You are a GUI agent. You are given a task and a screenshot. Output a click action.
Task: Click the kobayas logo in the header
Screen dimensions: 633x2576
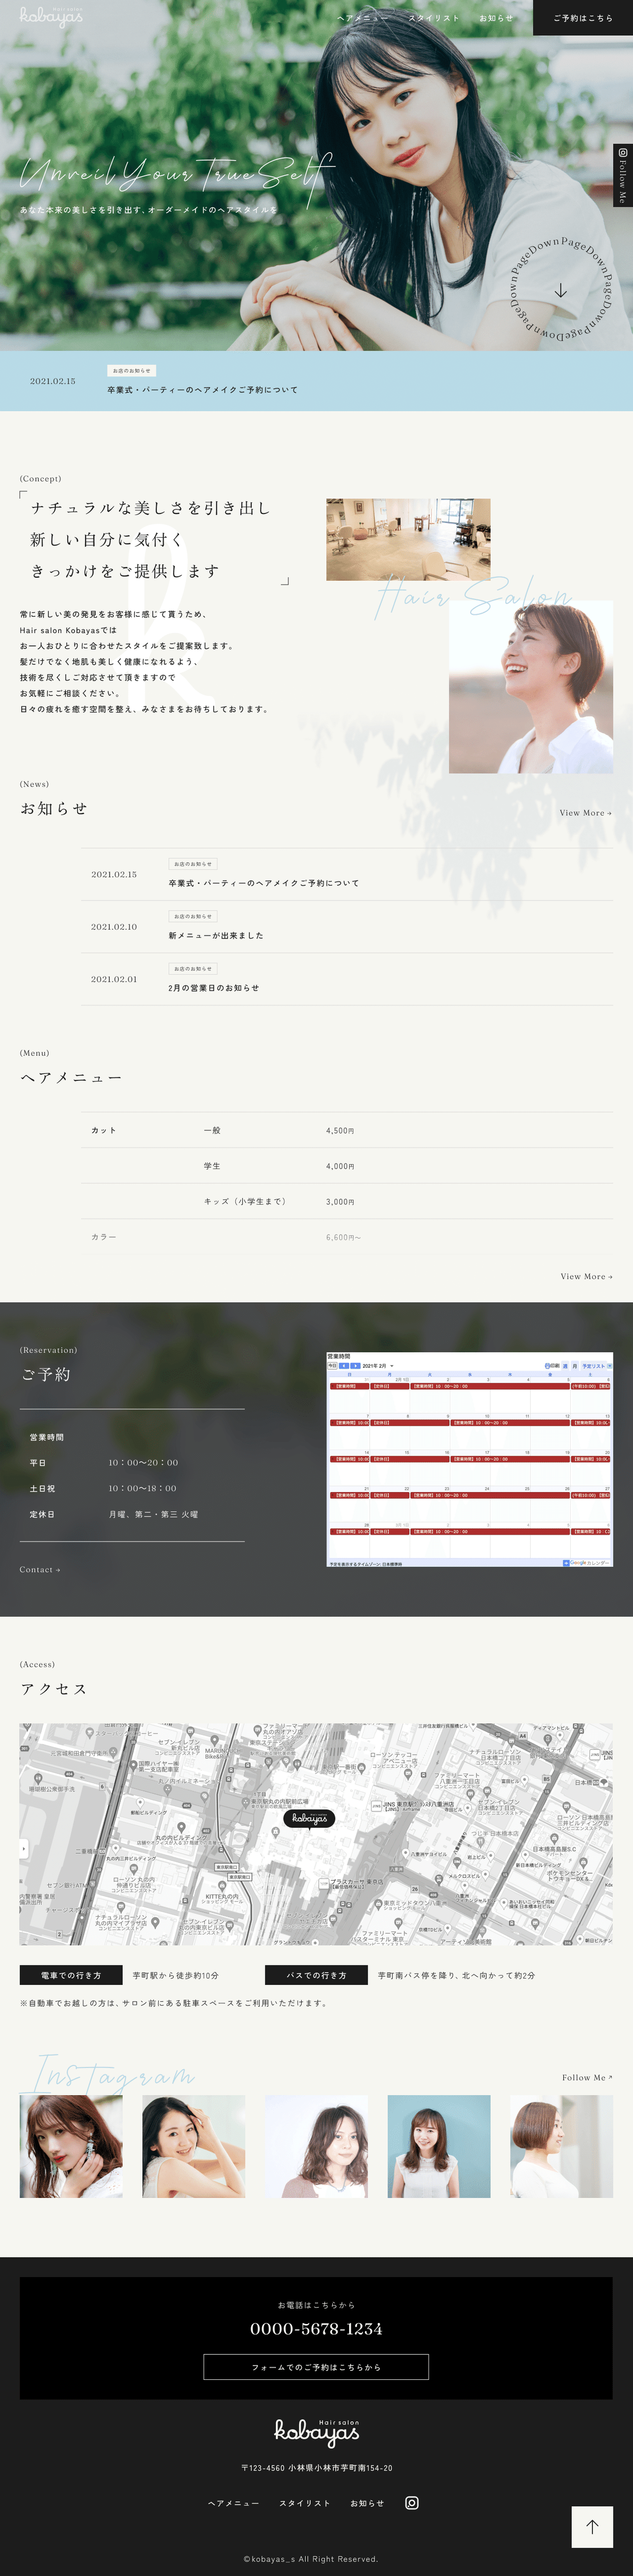point(51,17)
